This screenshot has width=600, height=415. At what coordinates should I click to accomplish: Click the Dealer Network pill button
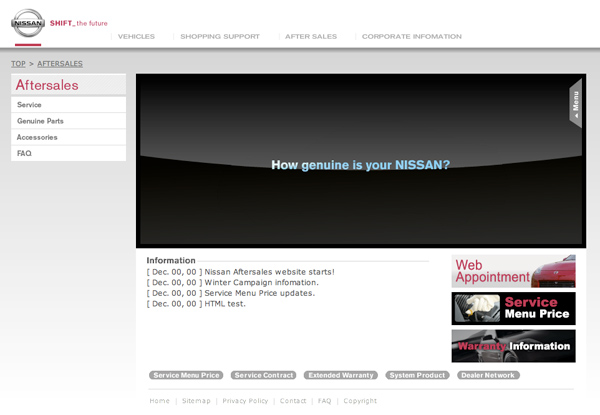tap(488, 375)
